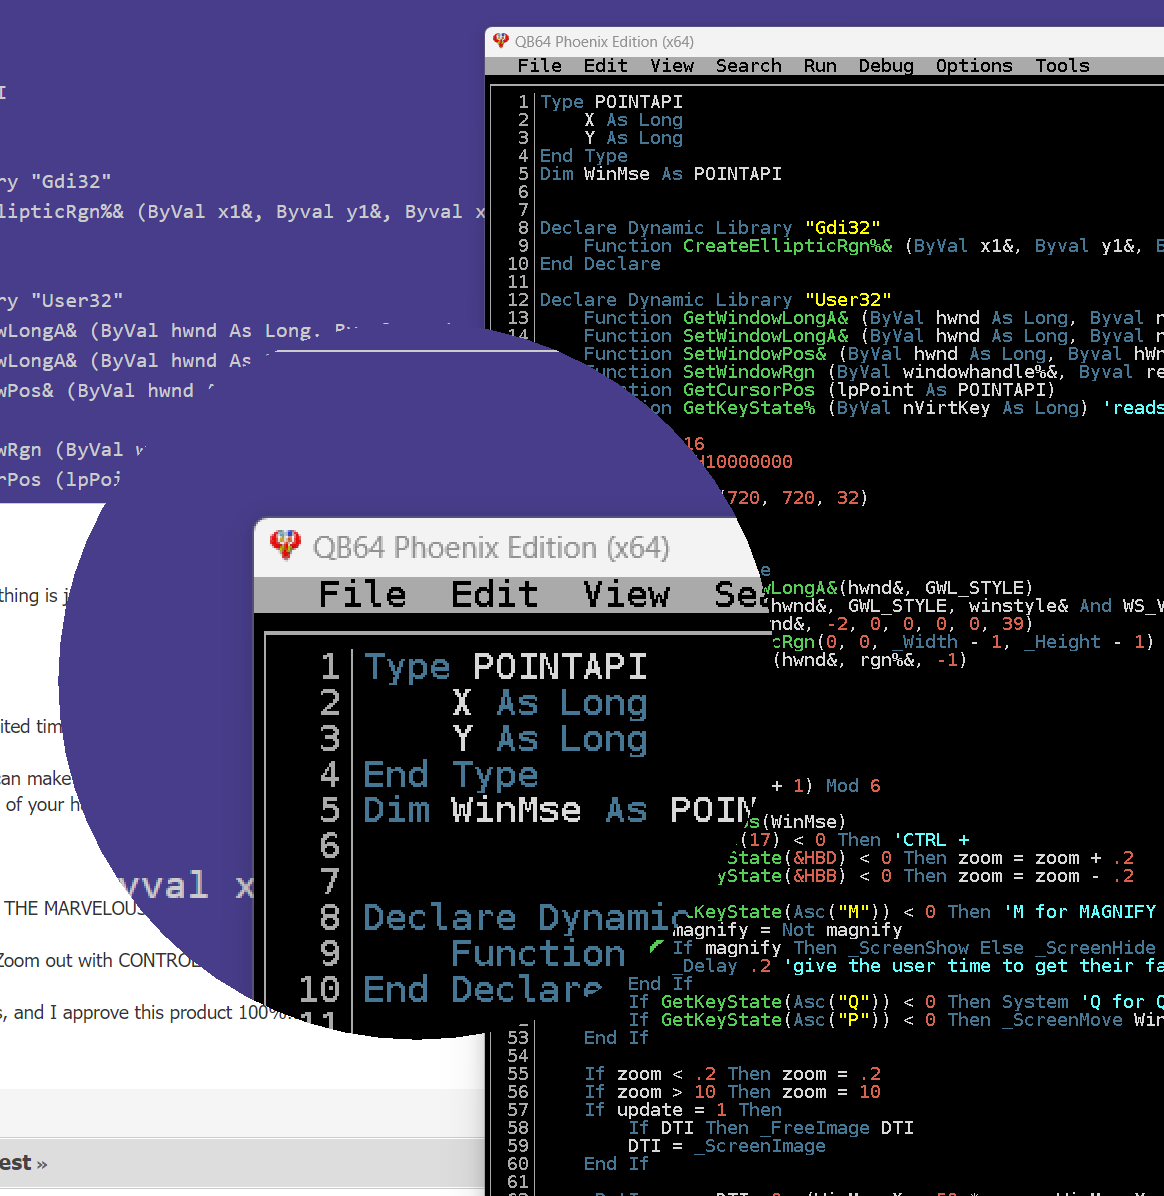The image size is (1164, 1196).
Task: Click "SetWindowPos&" function name in the editor
Action: 754,354
